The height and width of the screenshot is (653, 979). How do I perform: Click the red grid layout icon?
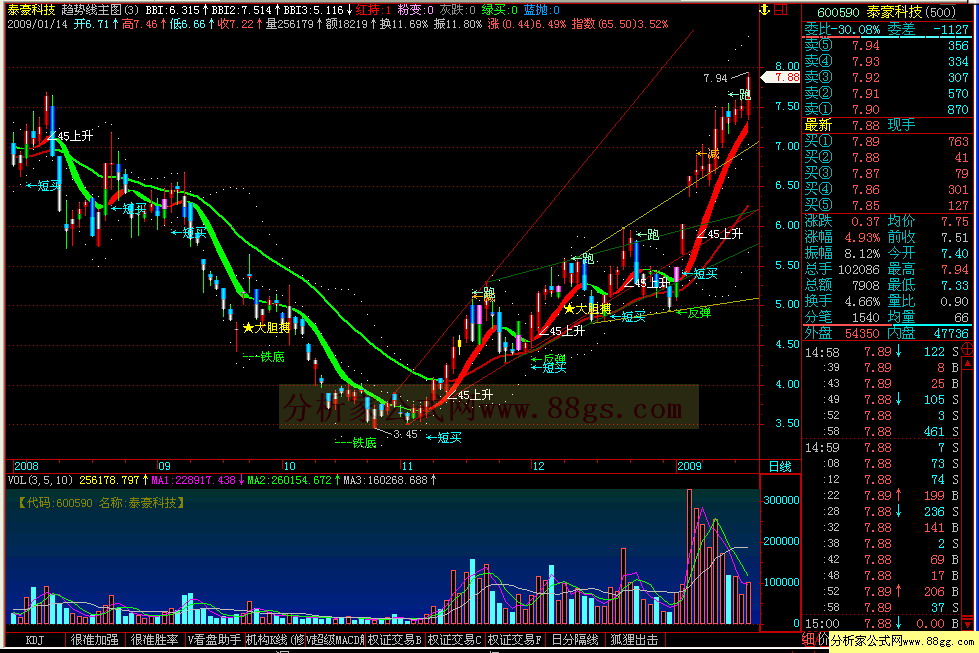coord(780,10)
